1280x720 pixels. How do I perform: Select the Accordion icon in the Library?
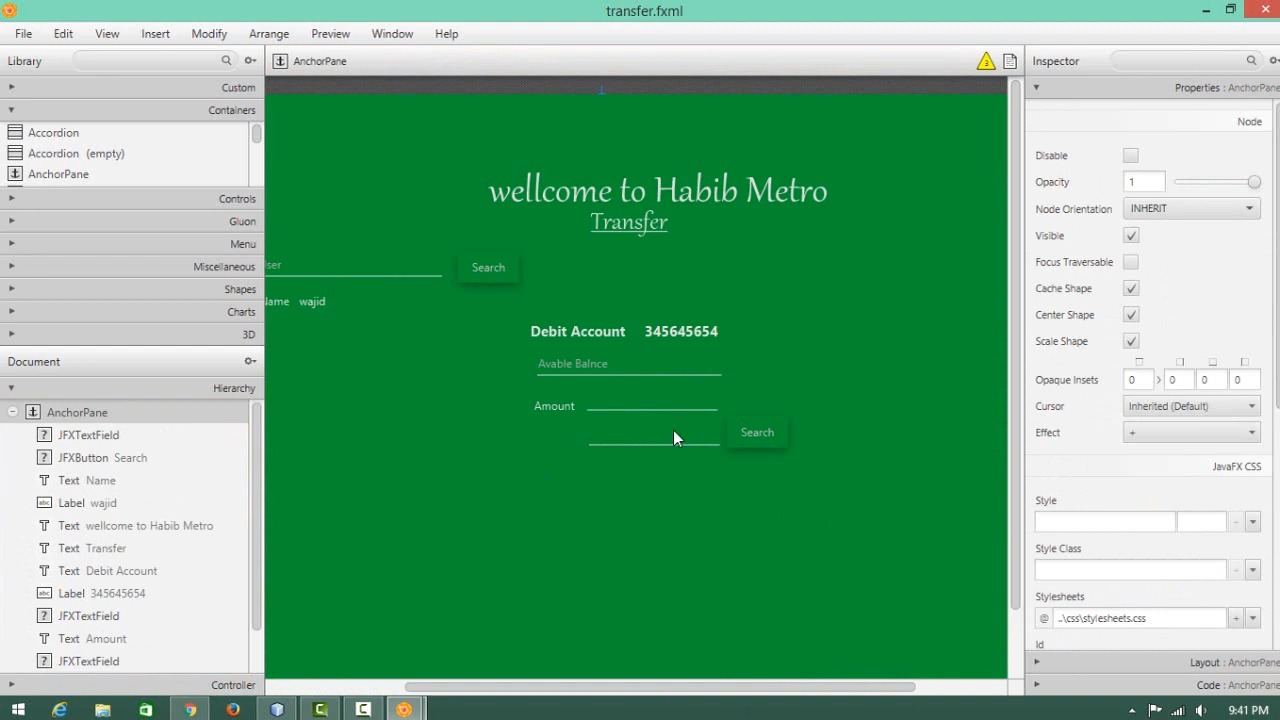[x=15, y=132]
